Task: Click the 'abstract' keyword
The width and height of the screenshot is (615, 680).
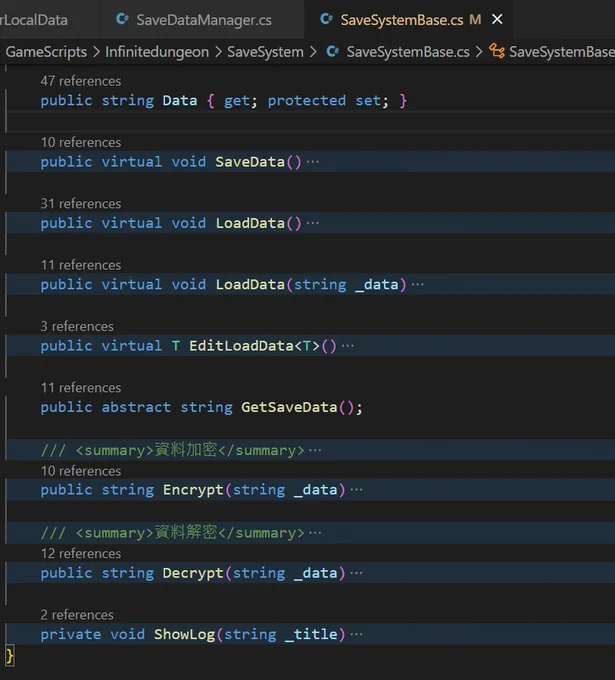Action: click(x=136, y=407)
